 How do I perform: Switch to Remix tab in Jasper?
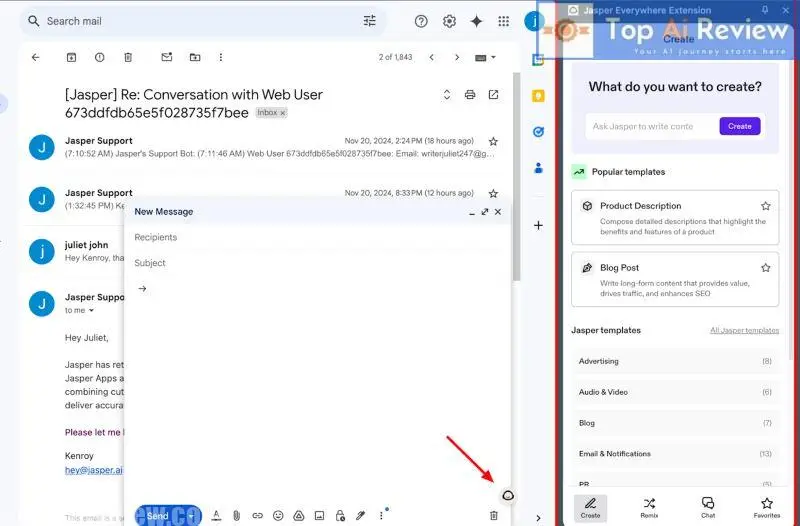pos(649,508)
